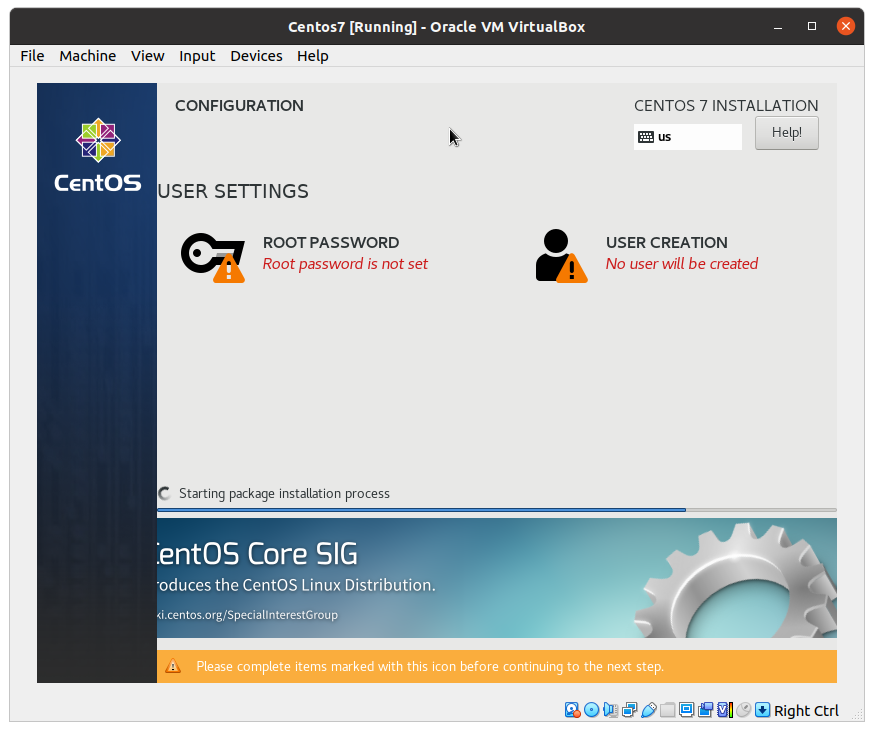The image size is (874, 731).
Task: Click the keyboard icon in layout indicator
Action: 645,137
